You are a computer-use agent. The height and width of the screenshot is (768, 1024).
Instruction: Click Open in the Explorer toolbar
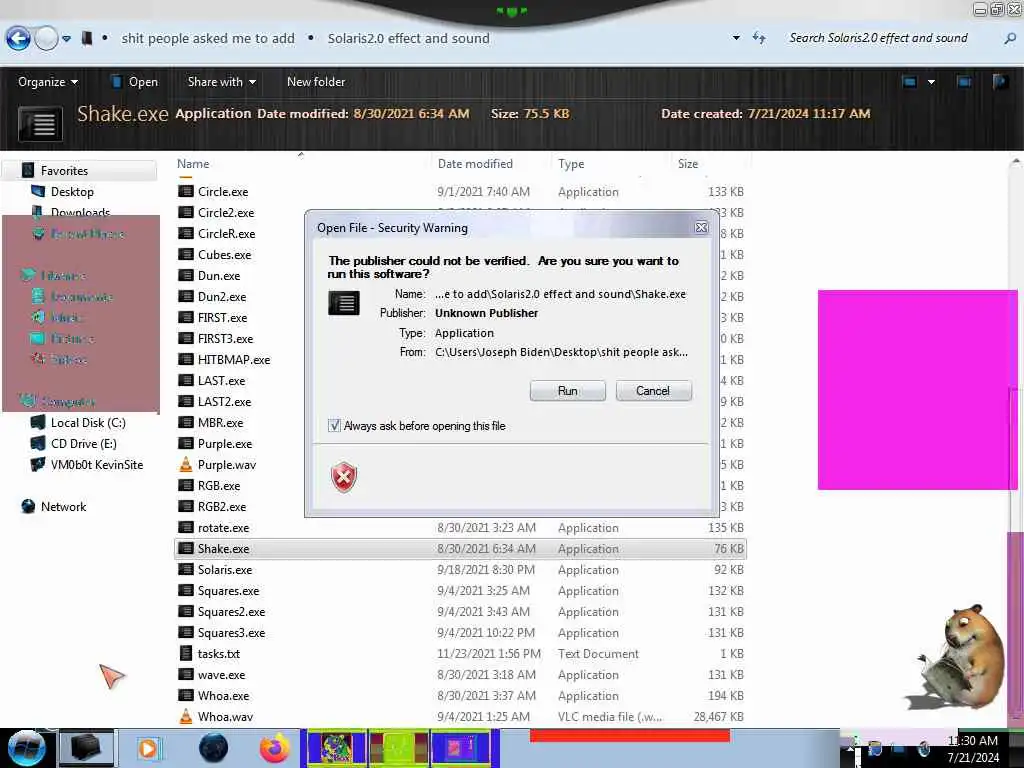[135, 82]
